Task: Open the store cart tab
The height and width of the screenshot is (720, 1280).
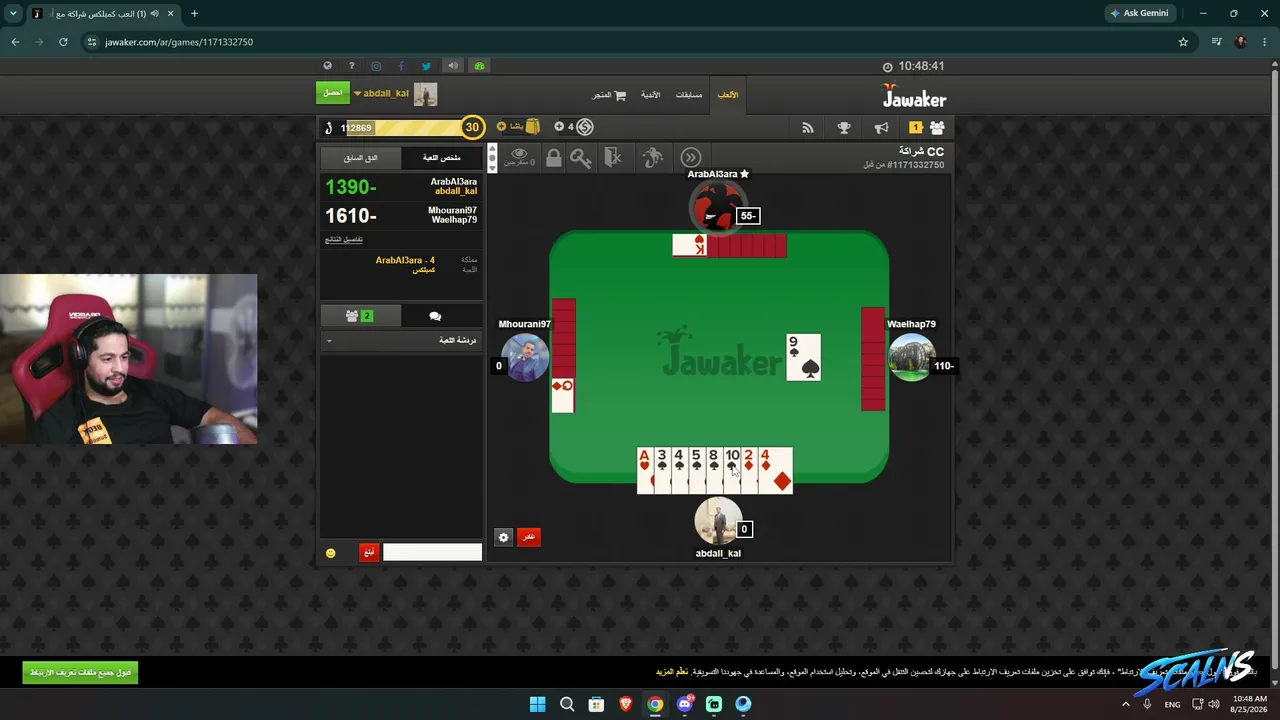Action: pyautogui.click(x=609, y=95)
